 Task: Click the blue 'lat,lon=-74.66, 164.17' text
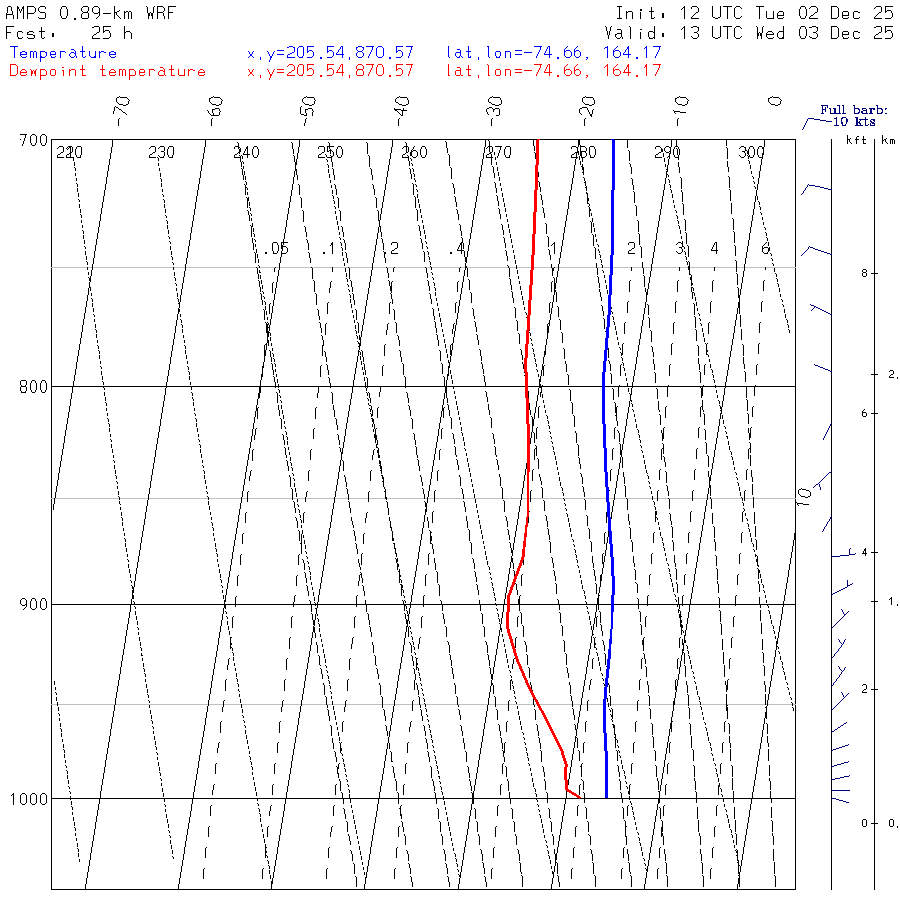click(554, 53)
